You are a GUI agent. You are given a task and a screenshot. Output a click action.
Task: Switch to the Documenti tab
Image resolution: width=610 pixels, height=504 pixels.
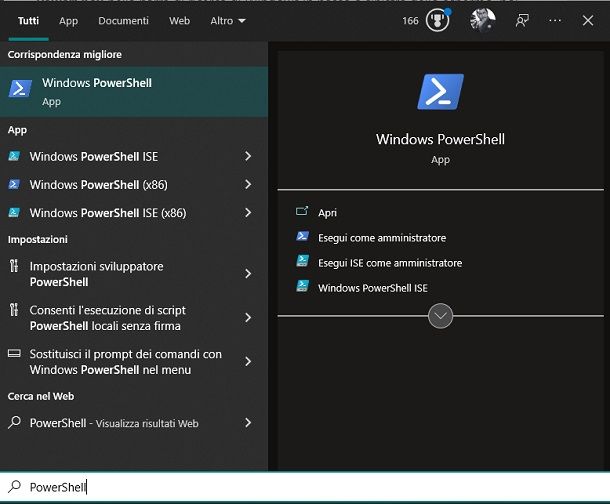click(123, 21)
